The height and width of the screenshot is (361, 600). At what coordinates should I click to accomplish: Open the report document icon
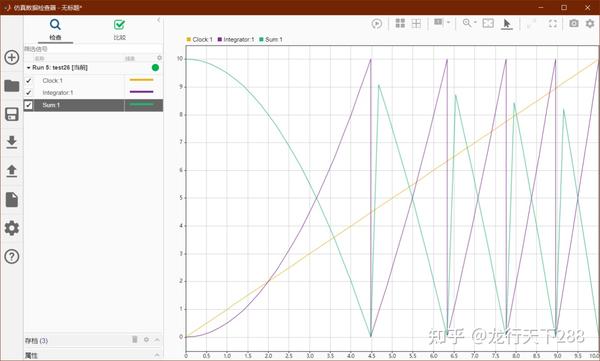(x=12, y=199)
